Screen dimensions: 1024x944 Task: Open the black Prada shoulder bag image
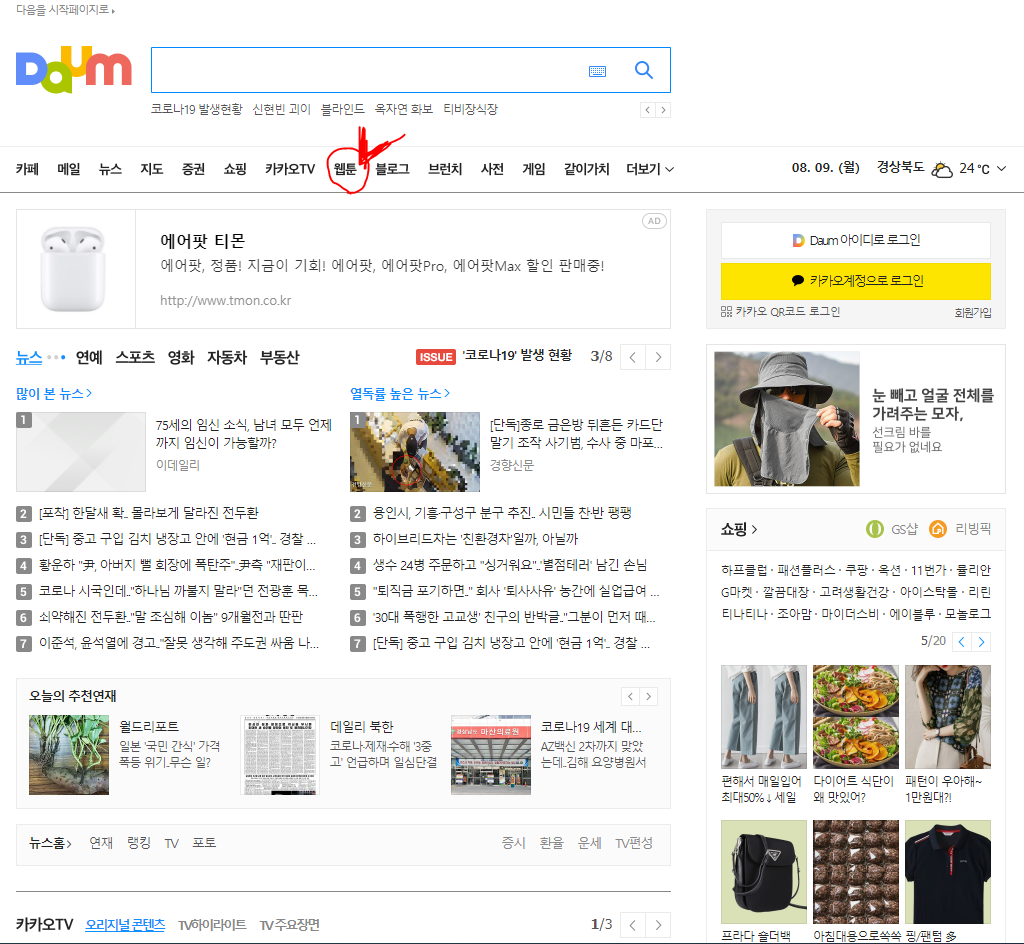763,872
